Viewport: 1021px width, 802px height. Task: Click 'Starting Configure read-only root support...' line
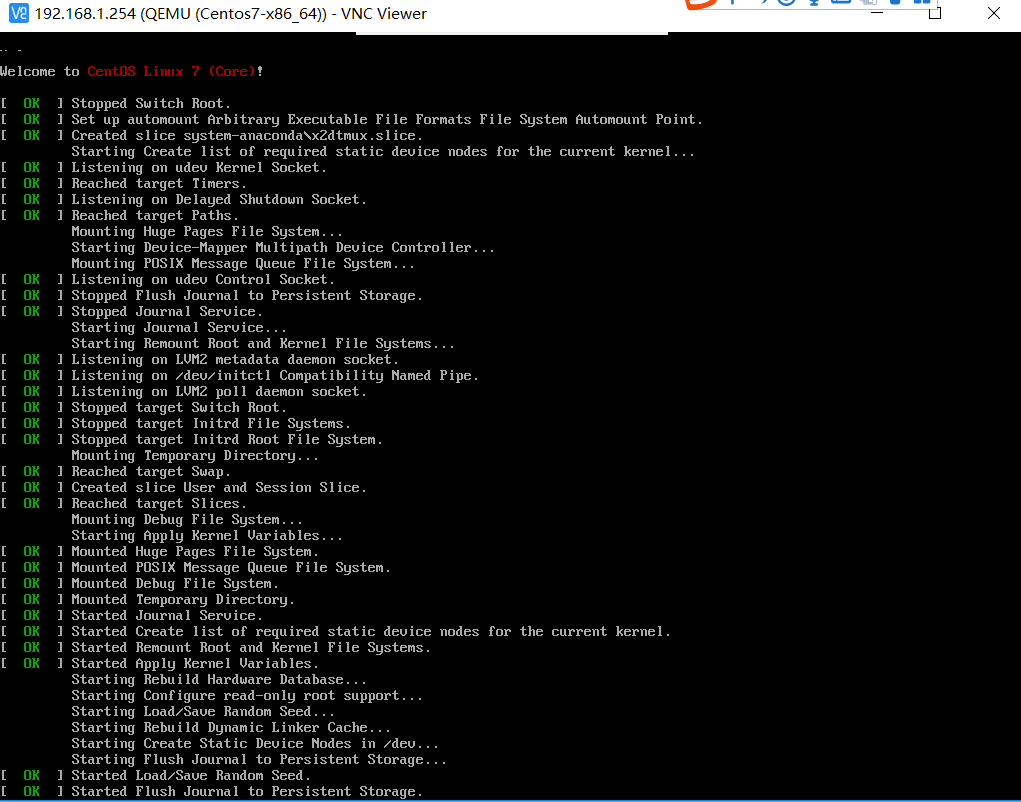[x=247, y=696]
